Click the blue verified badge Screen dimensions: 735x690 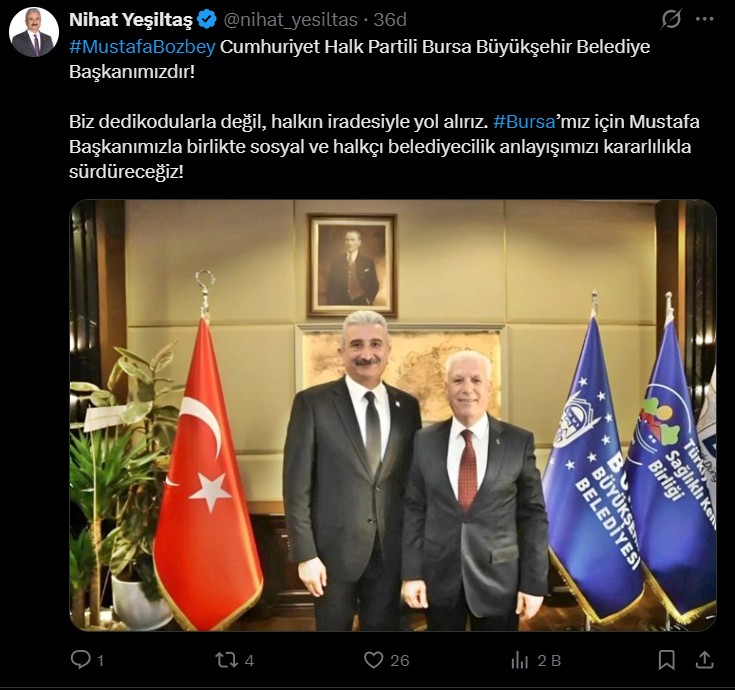207,20
